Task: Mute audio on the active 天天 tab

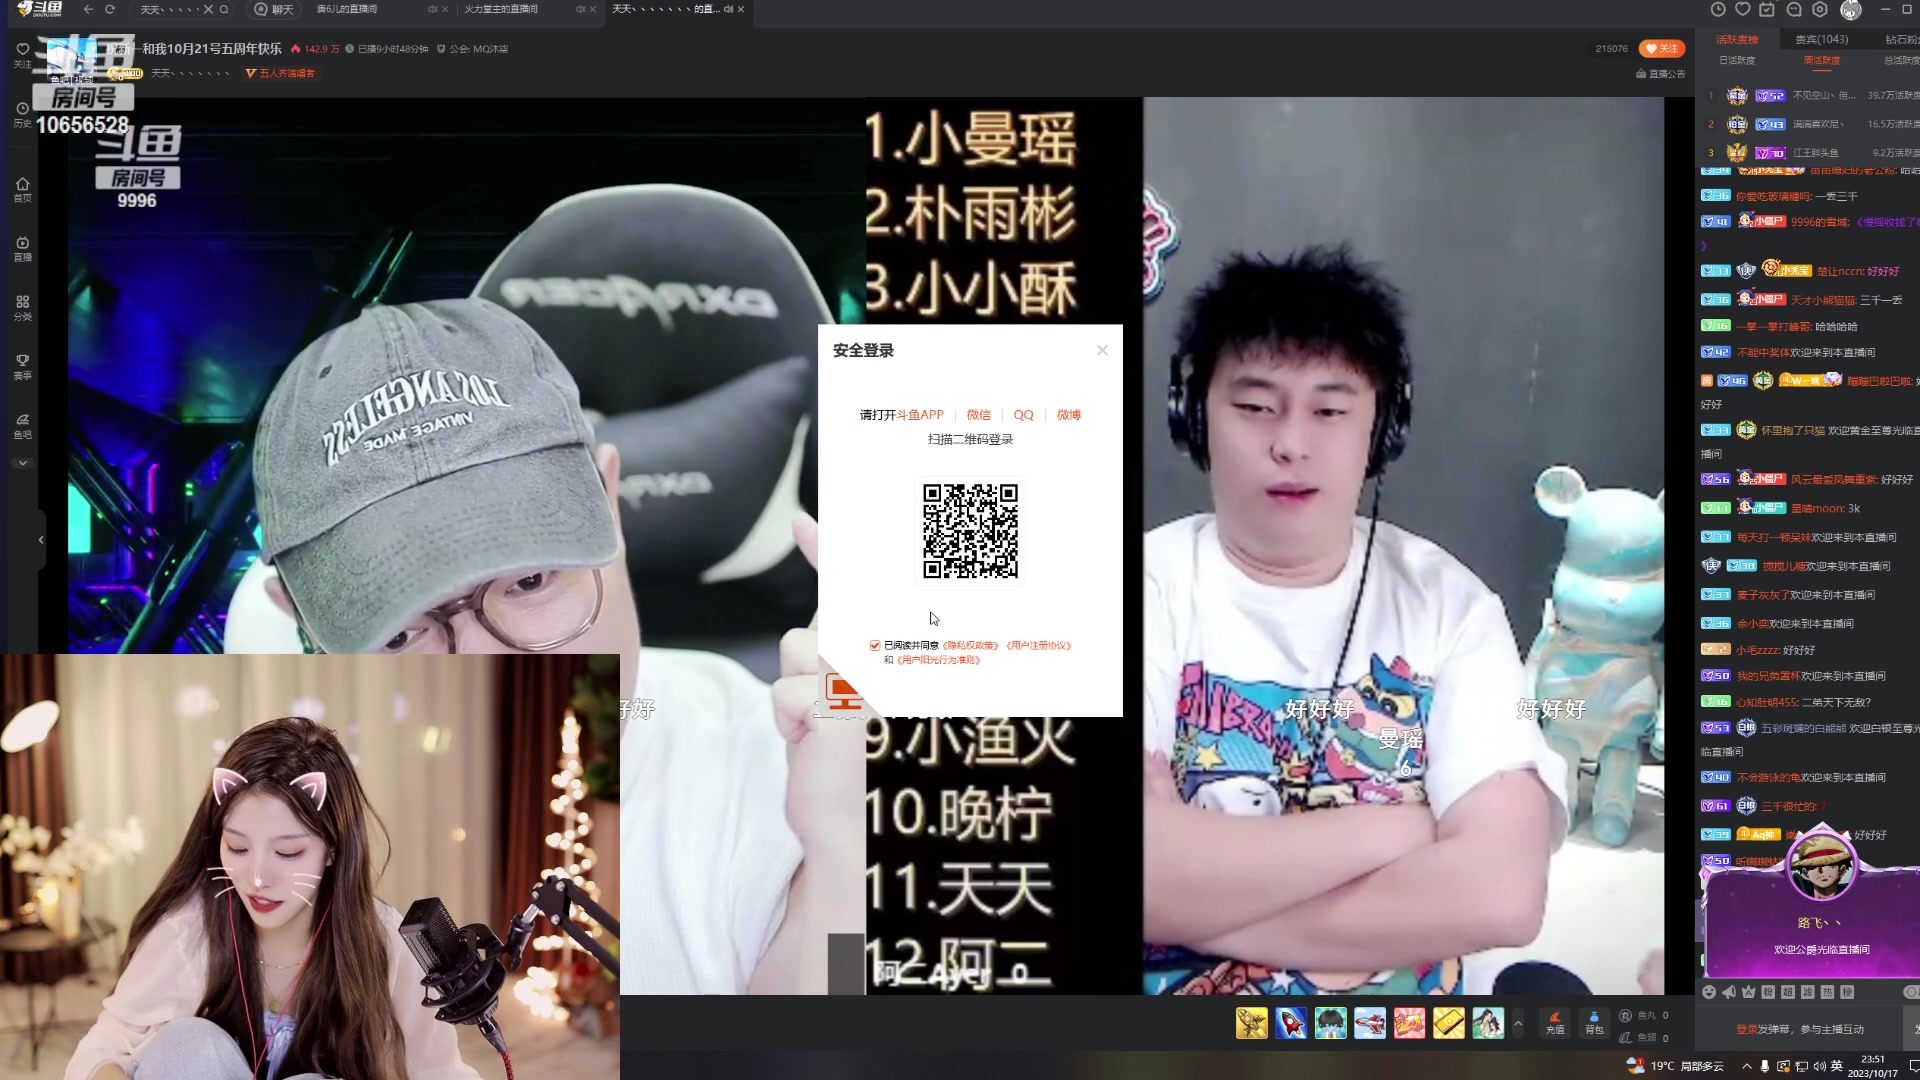Action: tap(728, 9)
